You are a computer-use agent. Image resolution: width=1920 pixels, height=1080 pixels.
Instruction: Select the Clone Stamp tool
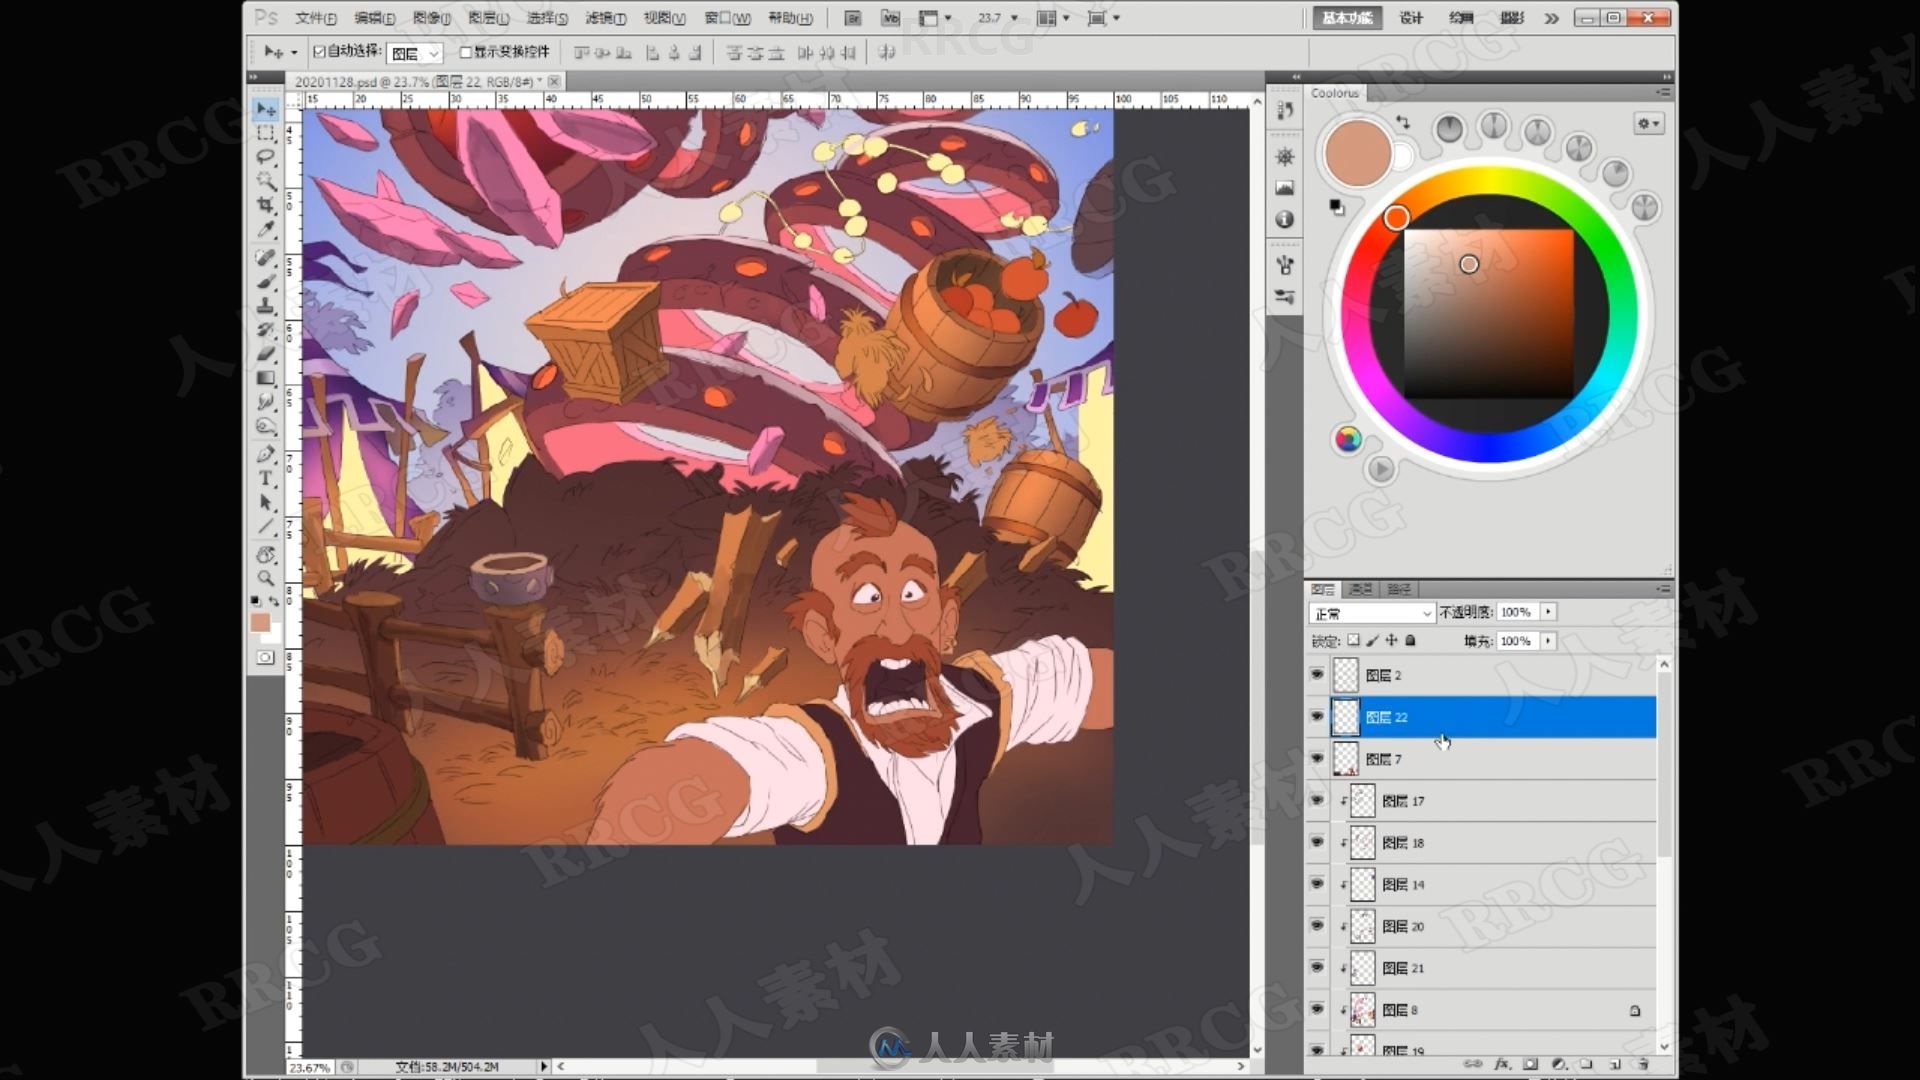265,306
